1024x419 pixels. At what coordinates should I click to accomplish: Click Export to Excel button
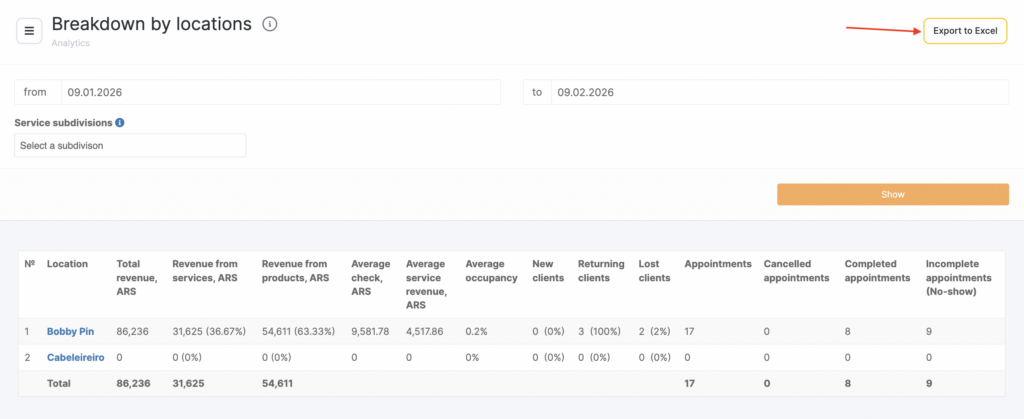coord(965,31)
